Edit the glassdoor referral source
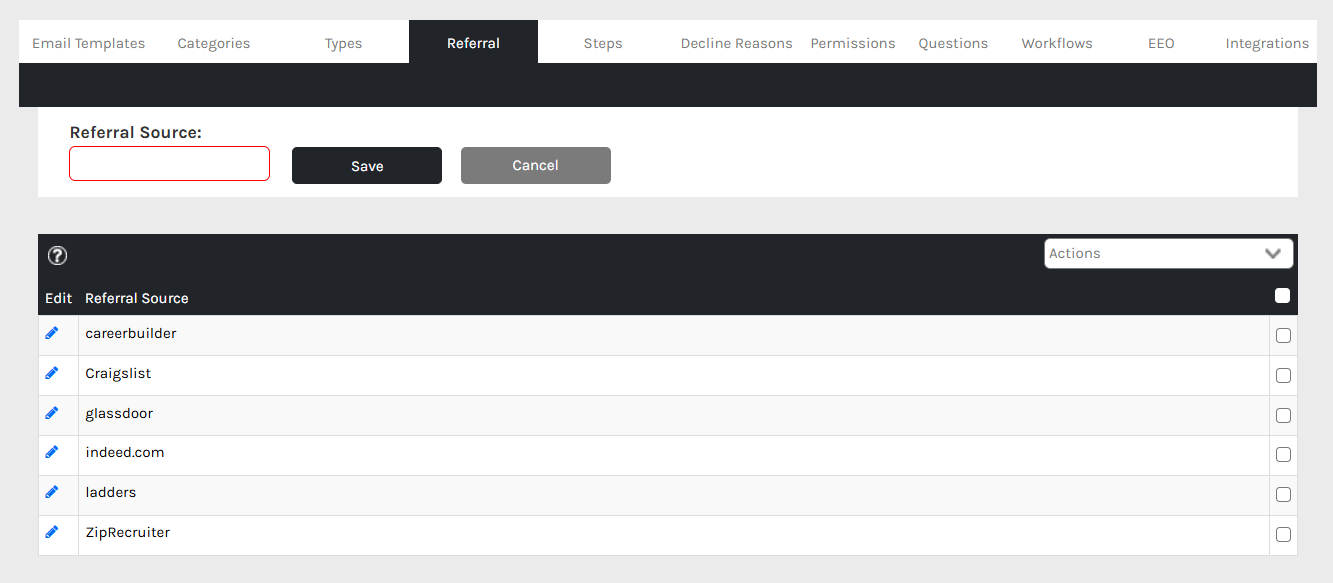The height and width of the screenshot is (583, 1333). [52, 413]
